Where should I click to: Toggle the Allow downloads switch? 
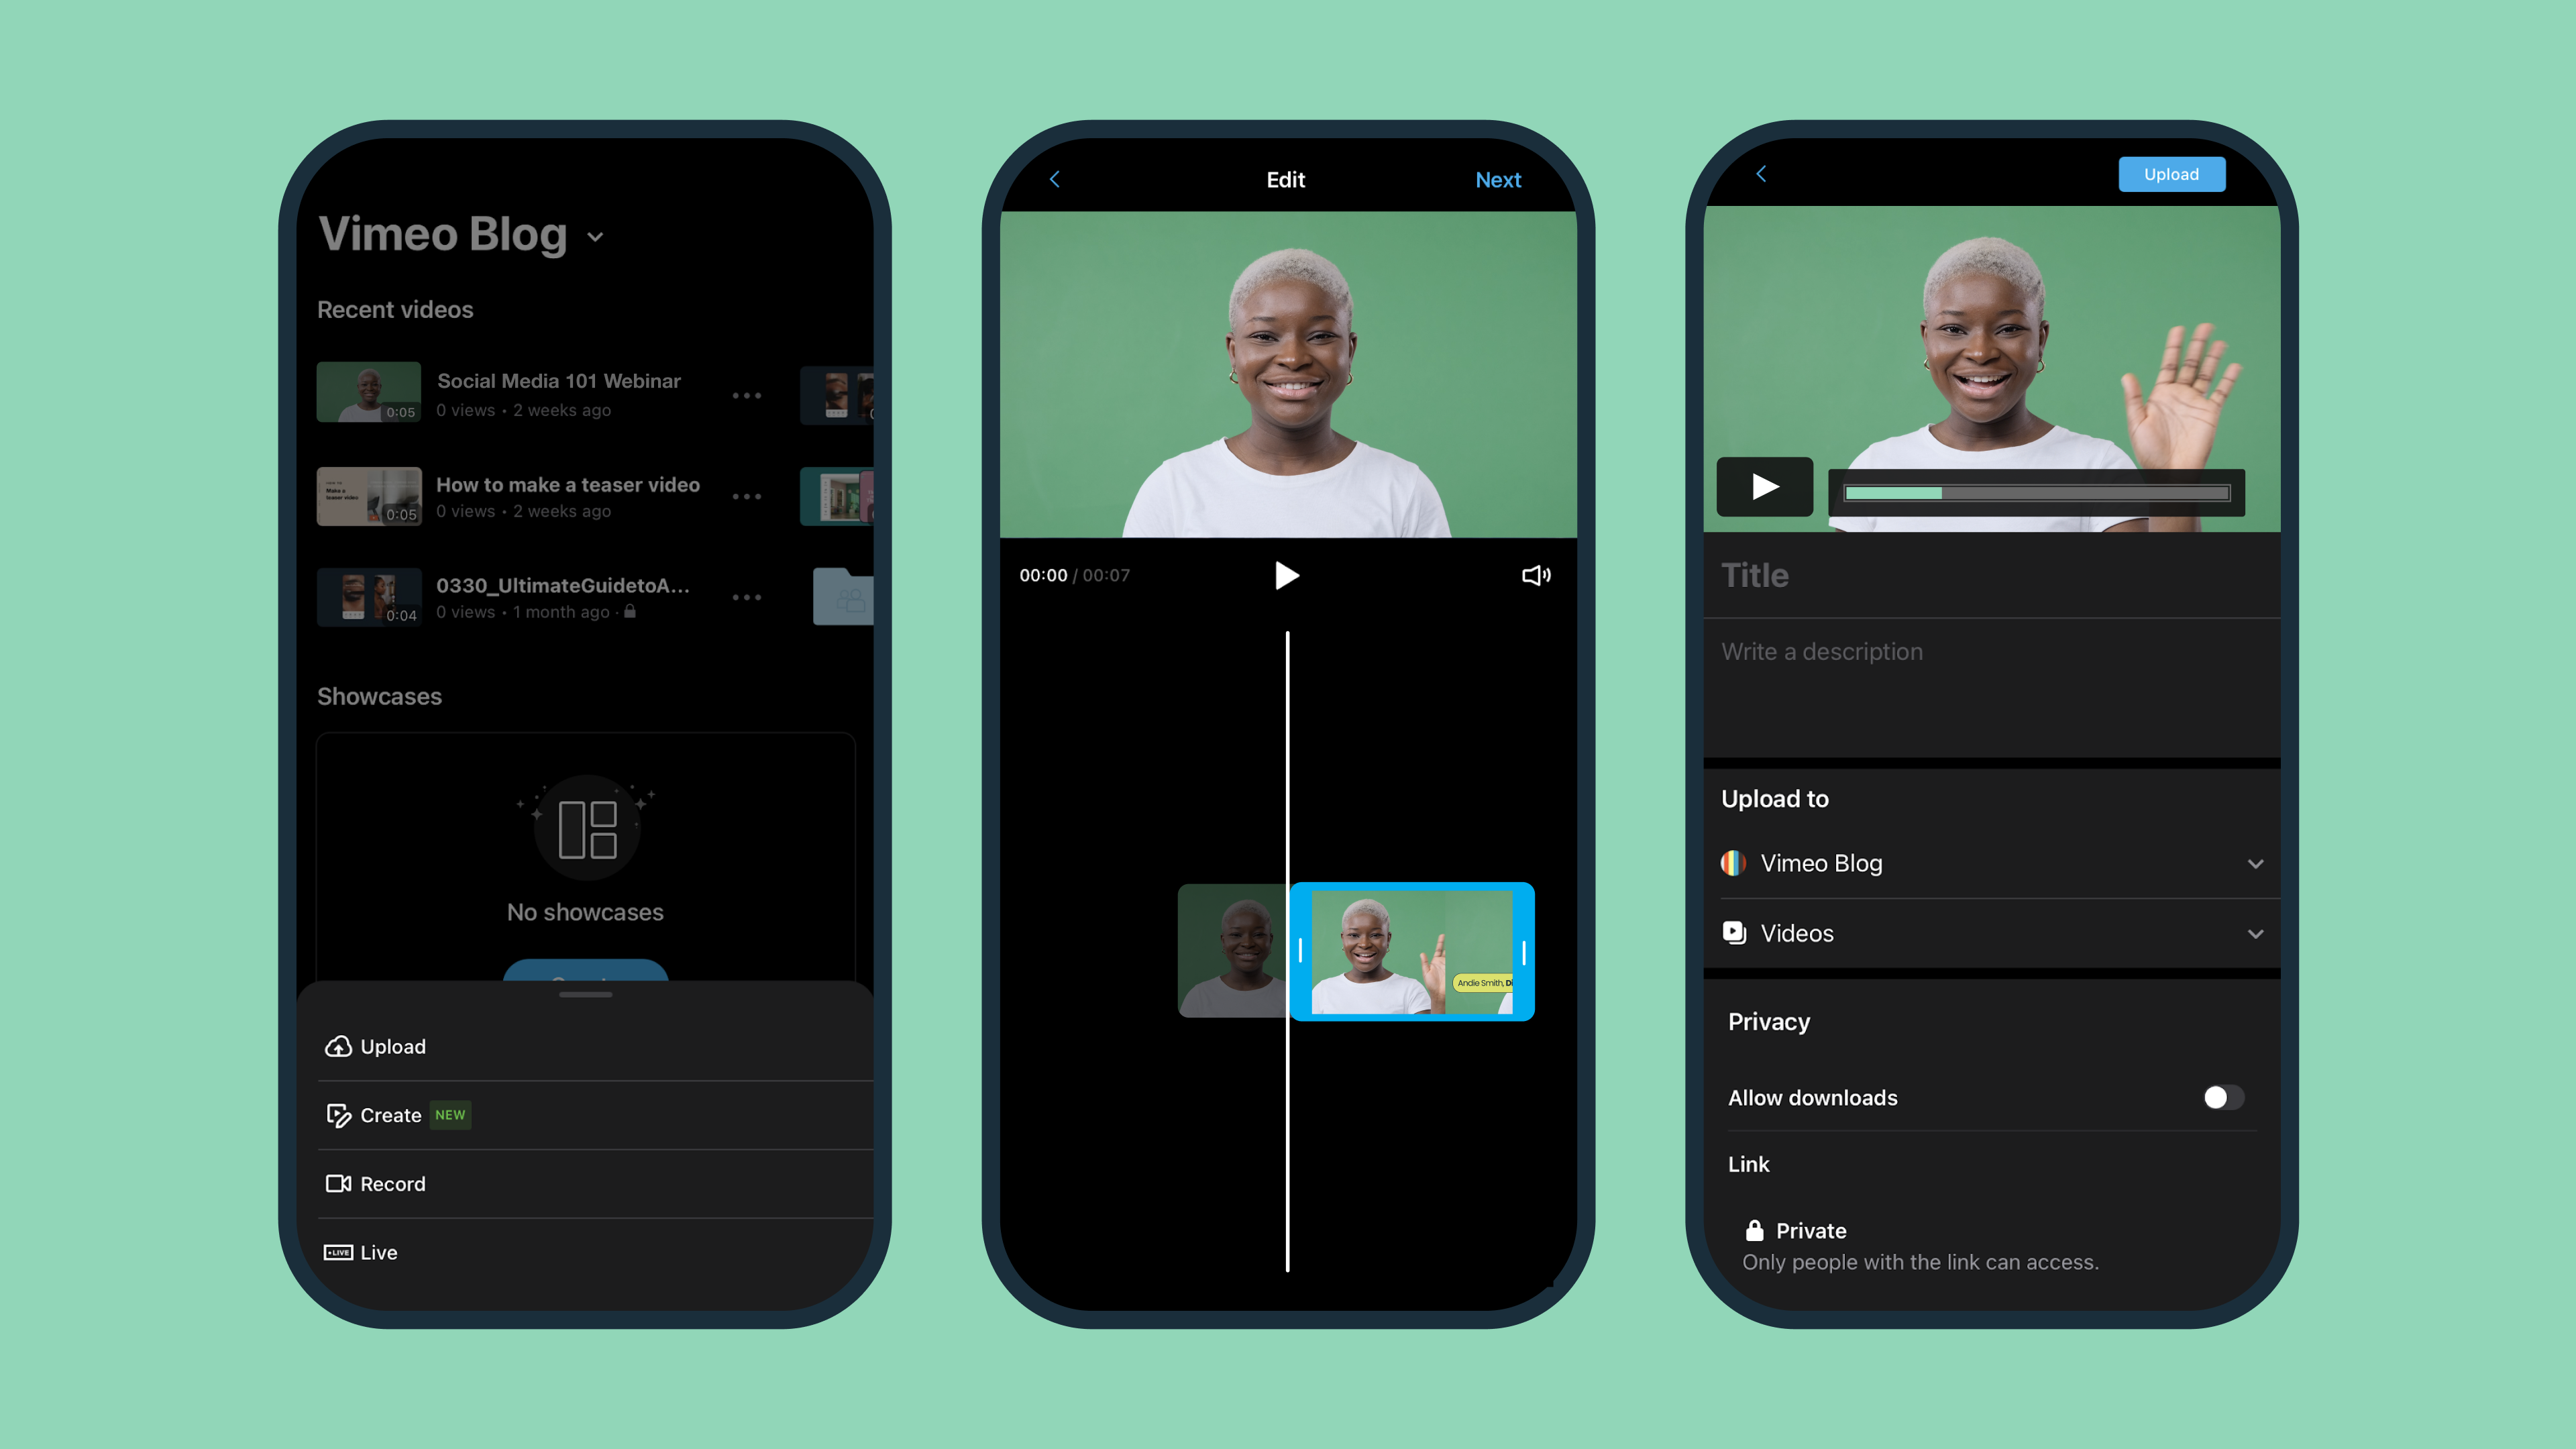pyautogui.click(x=2223, y=1098)
